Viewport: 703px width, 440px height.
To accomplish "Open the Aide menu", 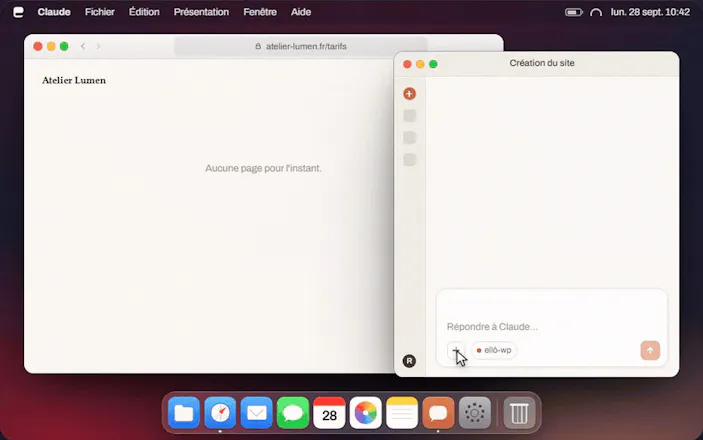I will (301, 12).
